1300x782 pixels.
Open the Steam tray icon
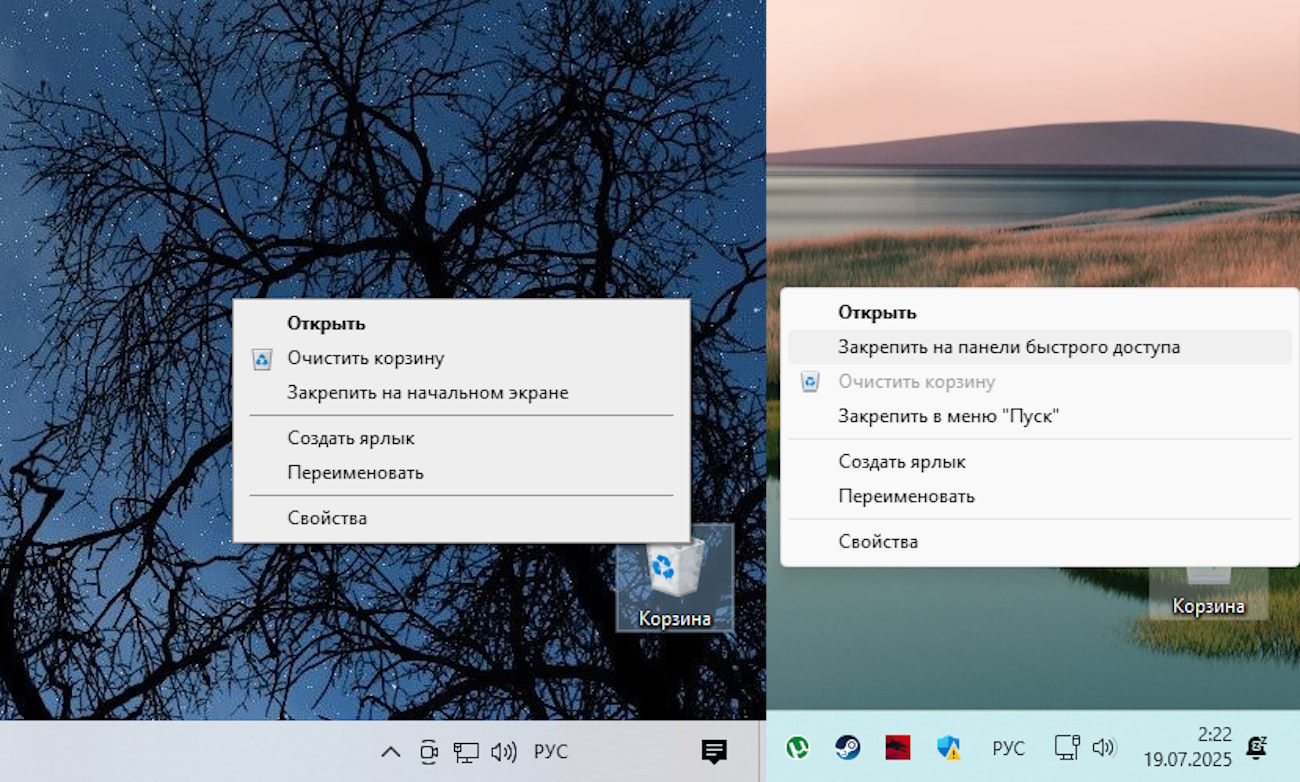click(848, 747)
